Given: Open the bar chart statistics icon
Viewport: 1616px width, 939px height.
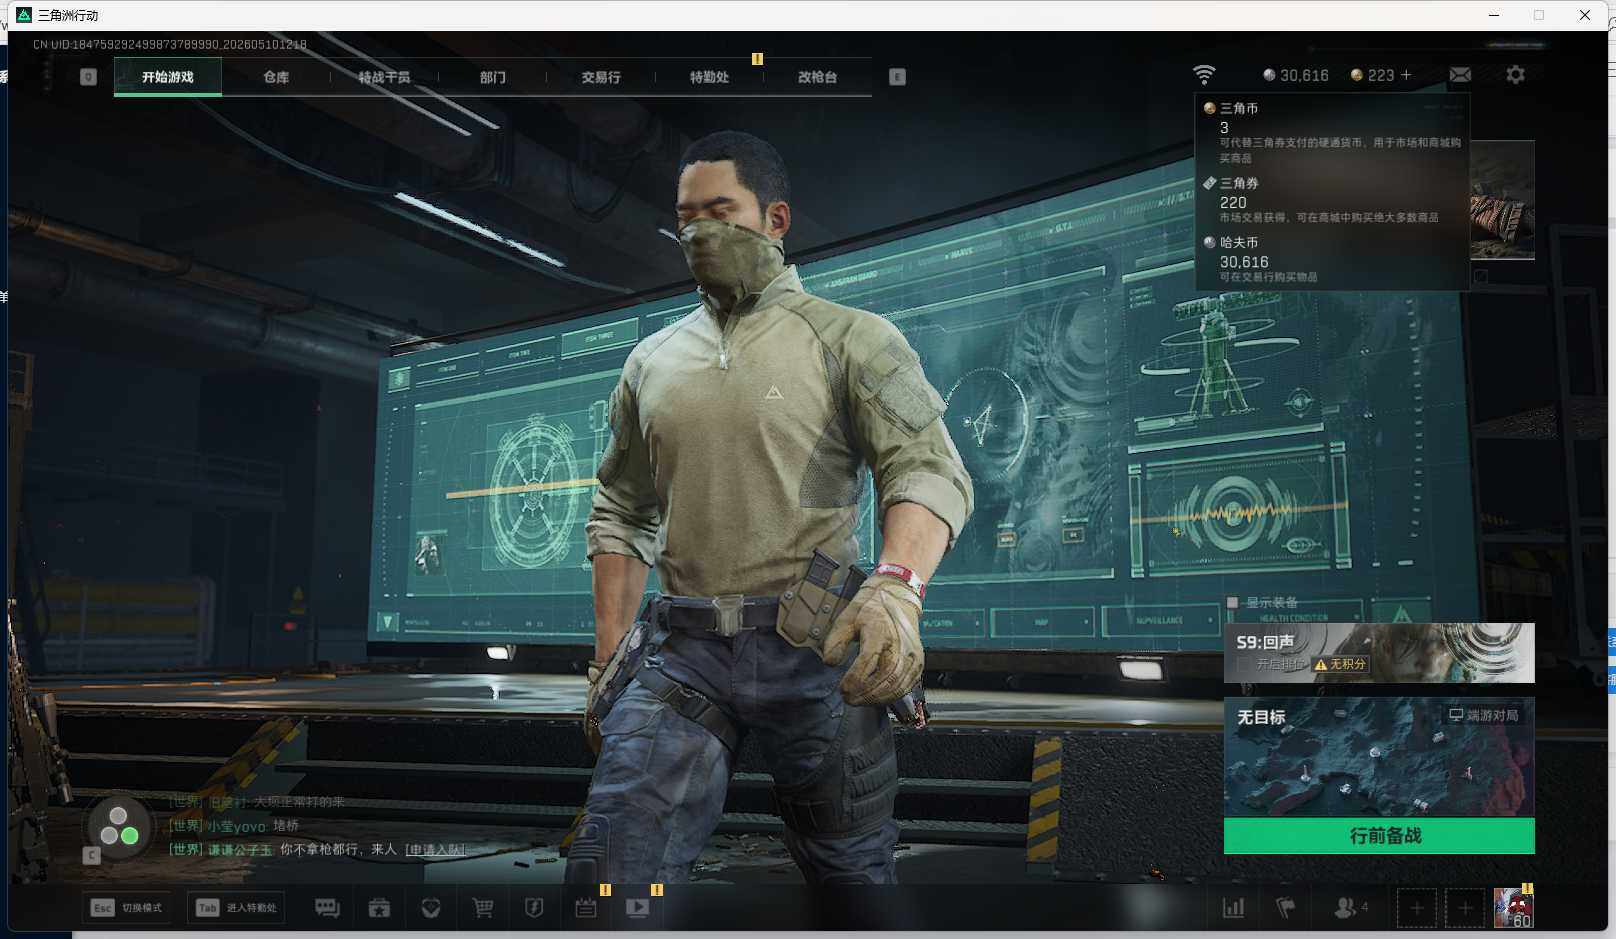Looking at the screenshot, I should (1234, 908).
